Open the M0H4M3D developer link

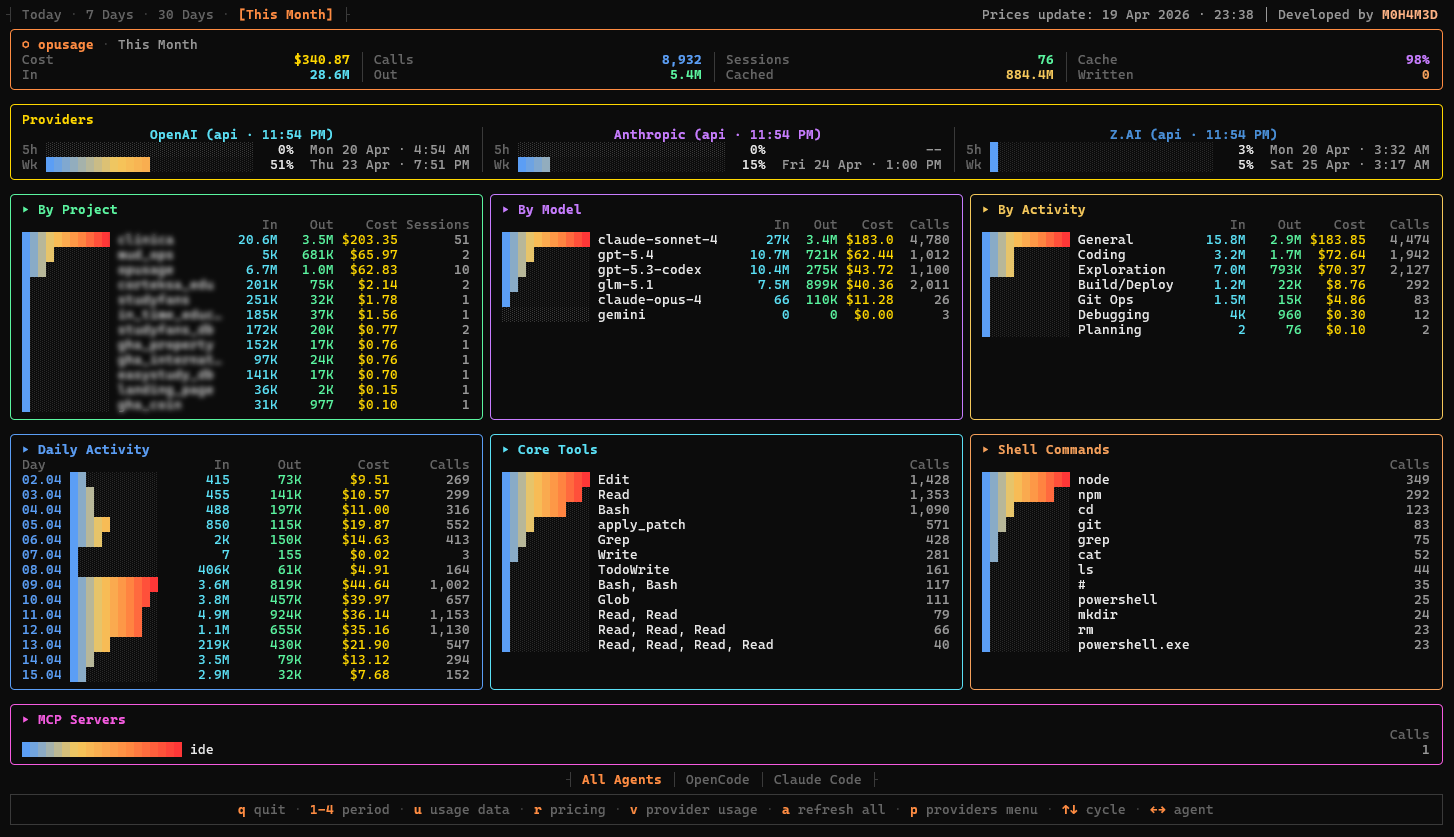(1409, 15)
